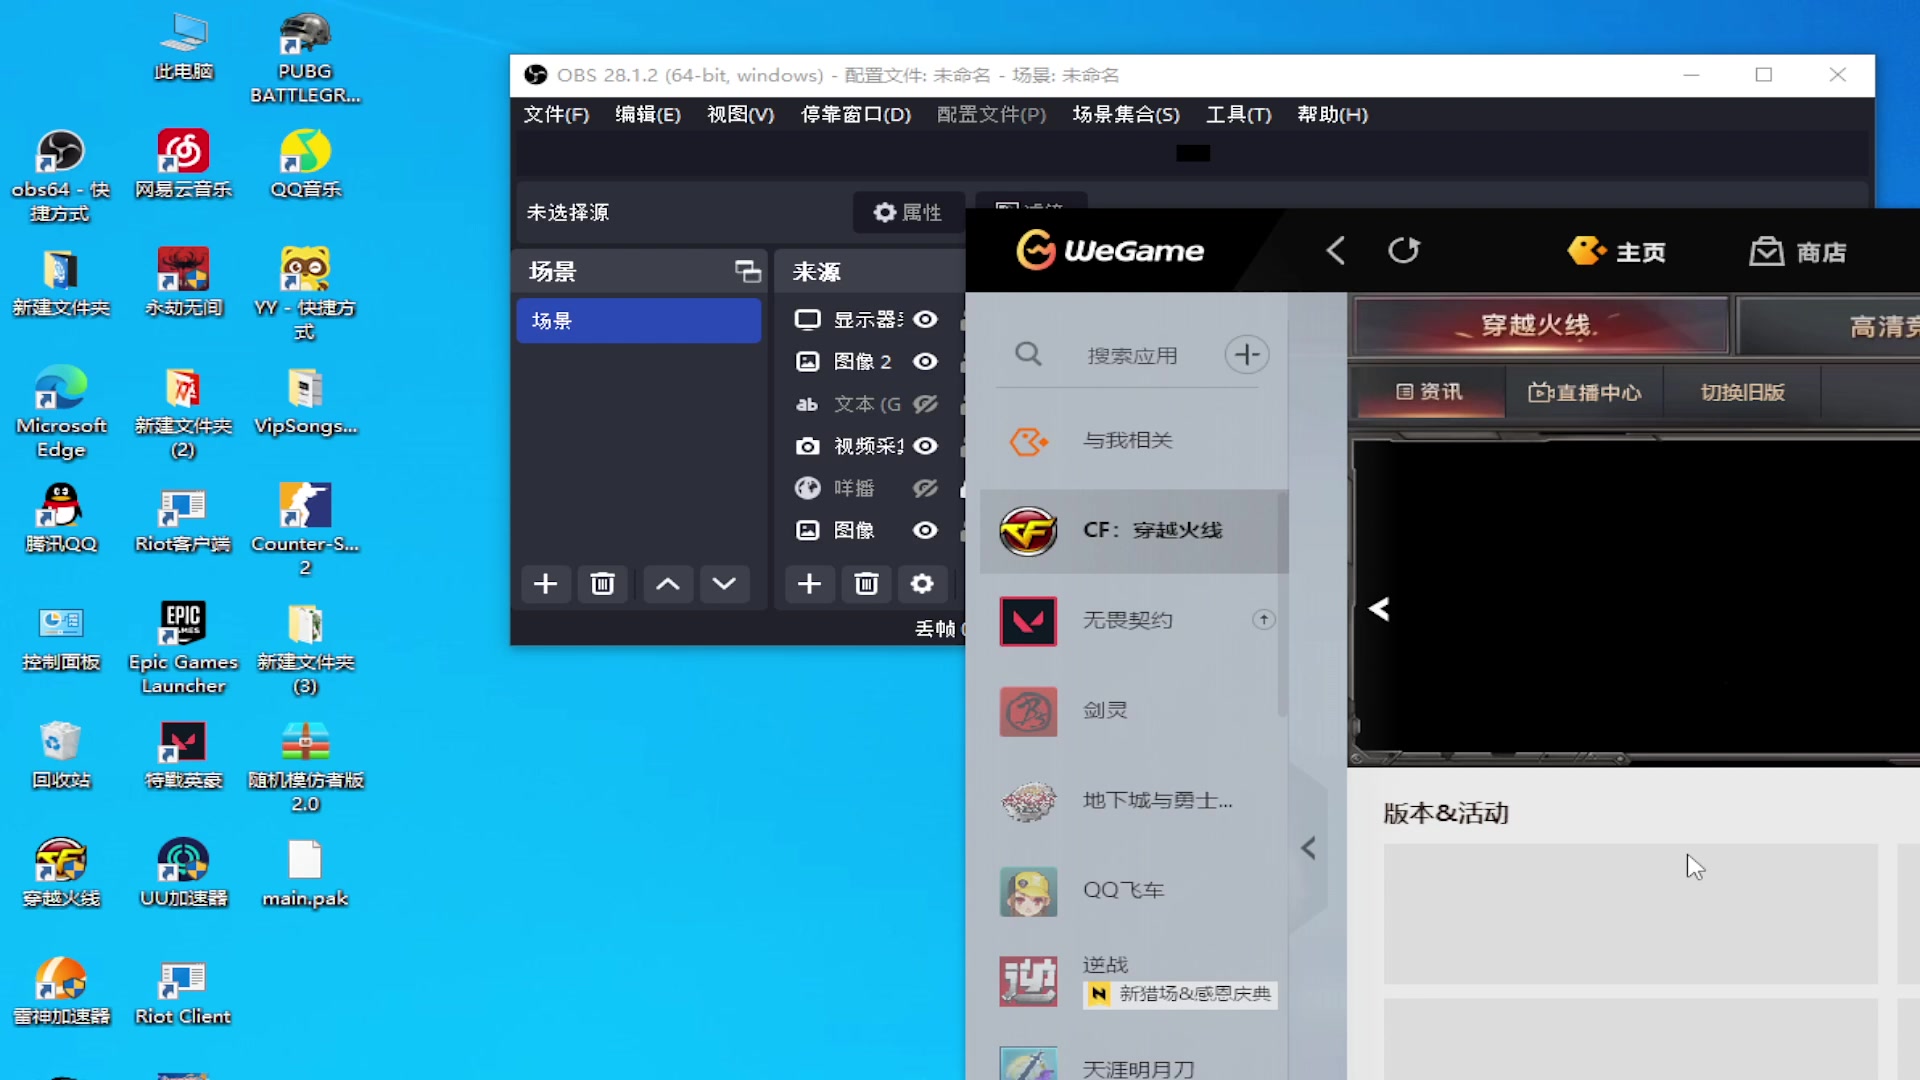Open obs64 shortcut on desktop
This screenshot has width=1920, height=1080.
pyautogui.click(x=60, y=176)
